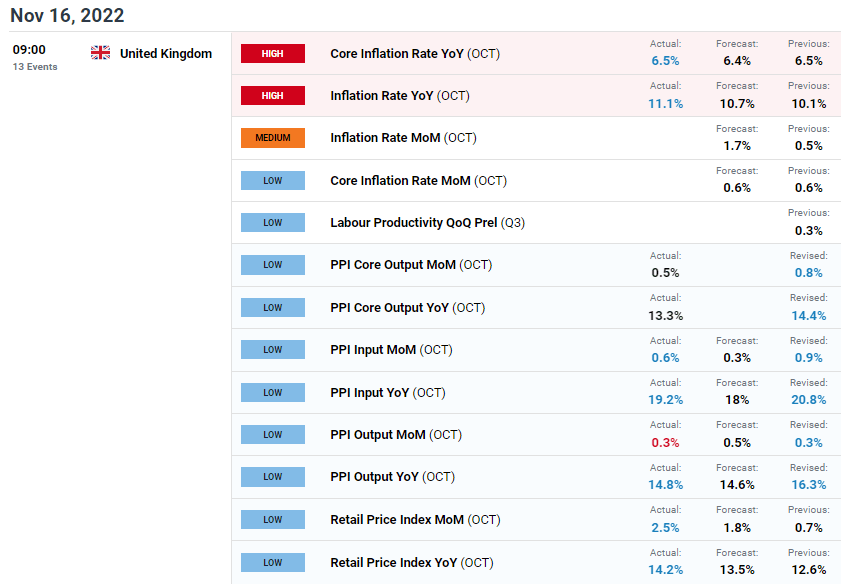Select the Retail Price Index MoM (OCT) row
The image size is (841, 584).
(536, 520)
